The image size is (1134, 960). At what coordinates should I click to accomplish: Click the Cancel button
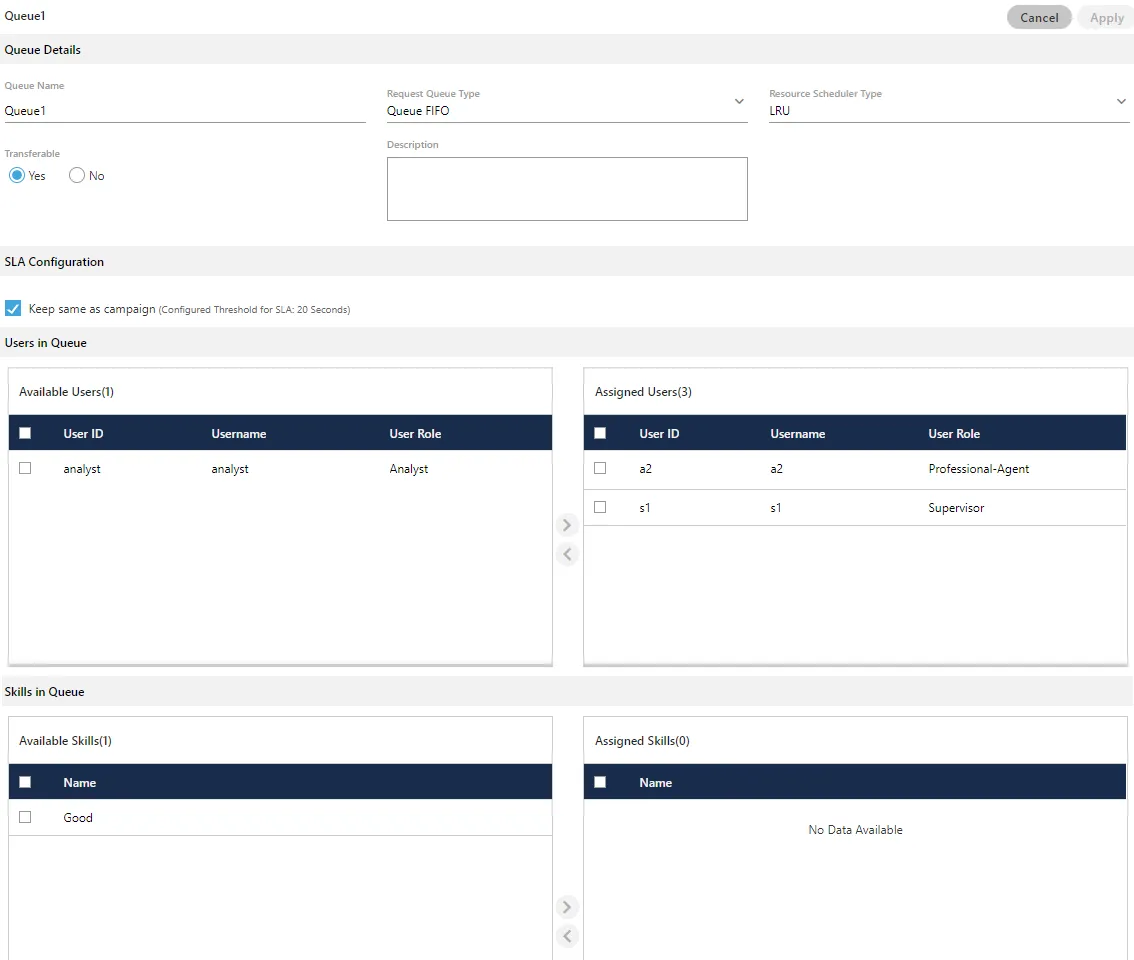[x=1039, y=17]
